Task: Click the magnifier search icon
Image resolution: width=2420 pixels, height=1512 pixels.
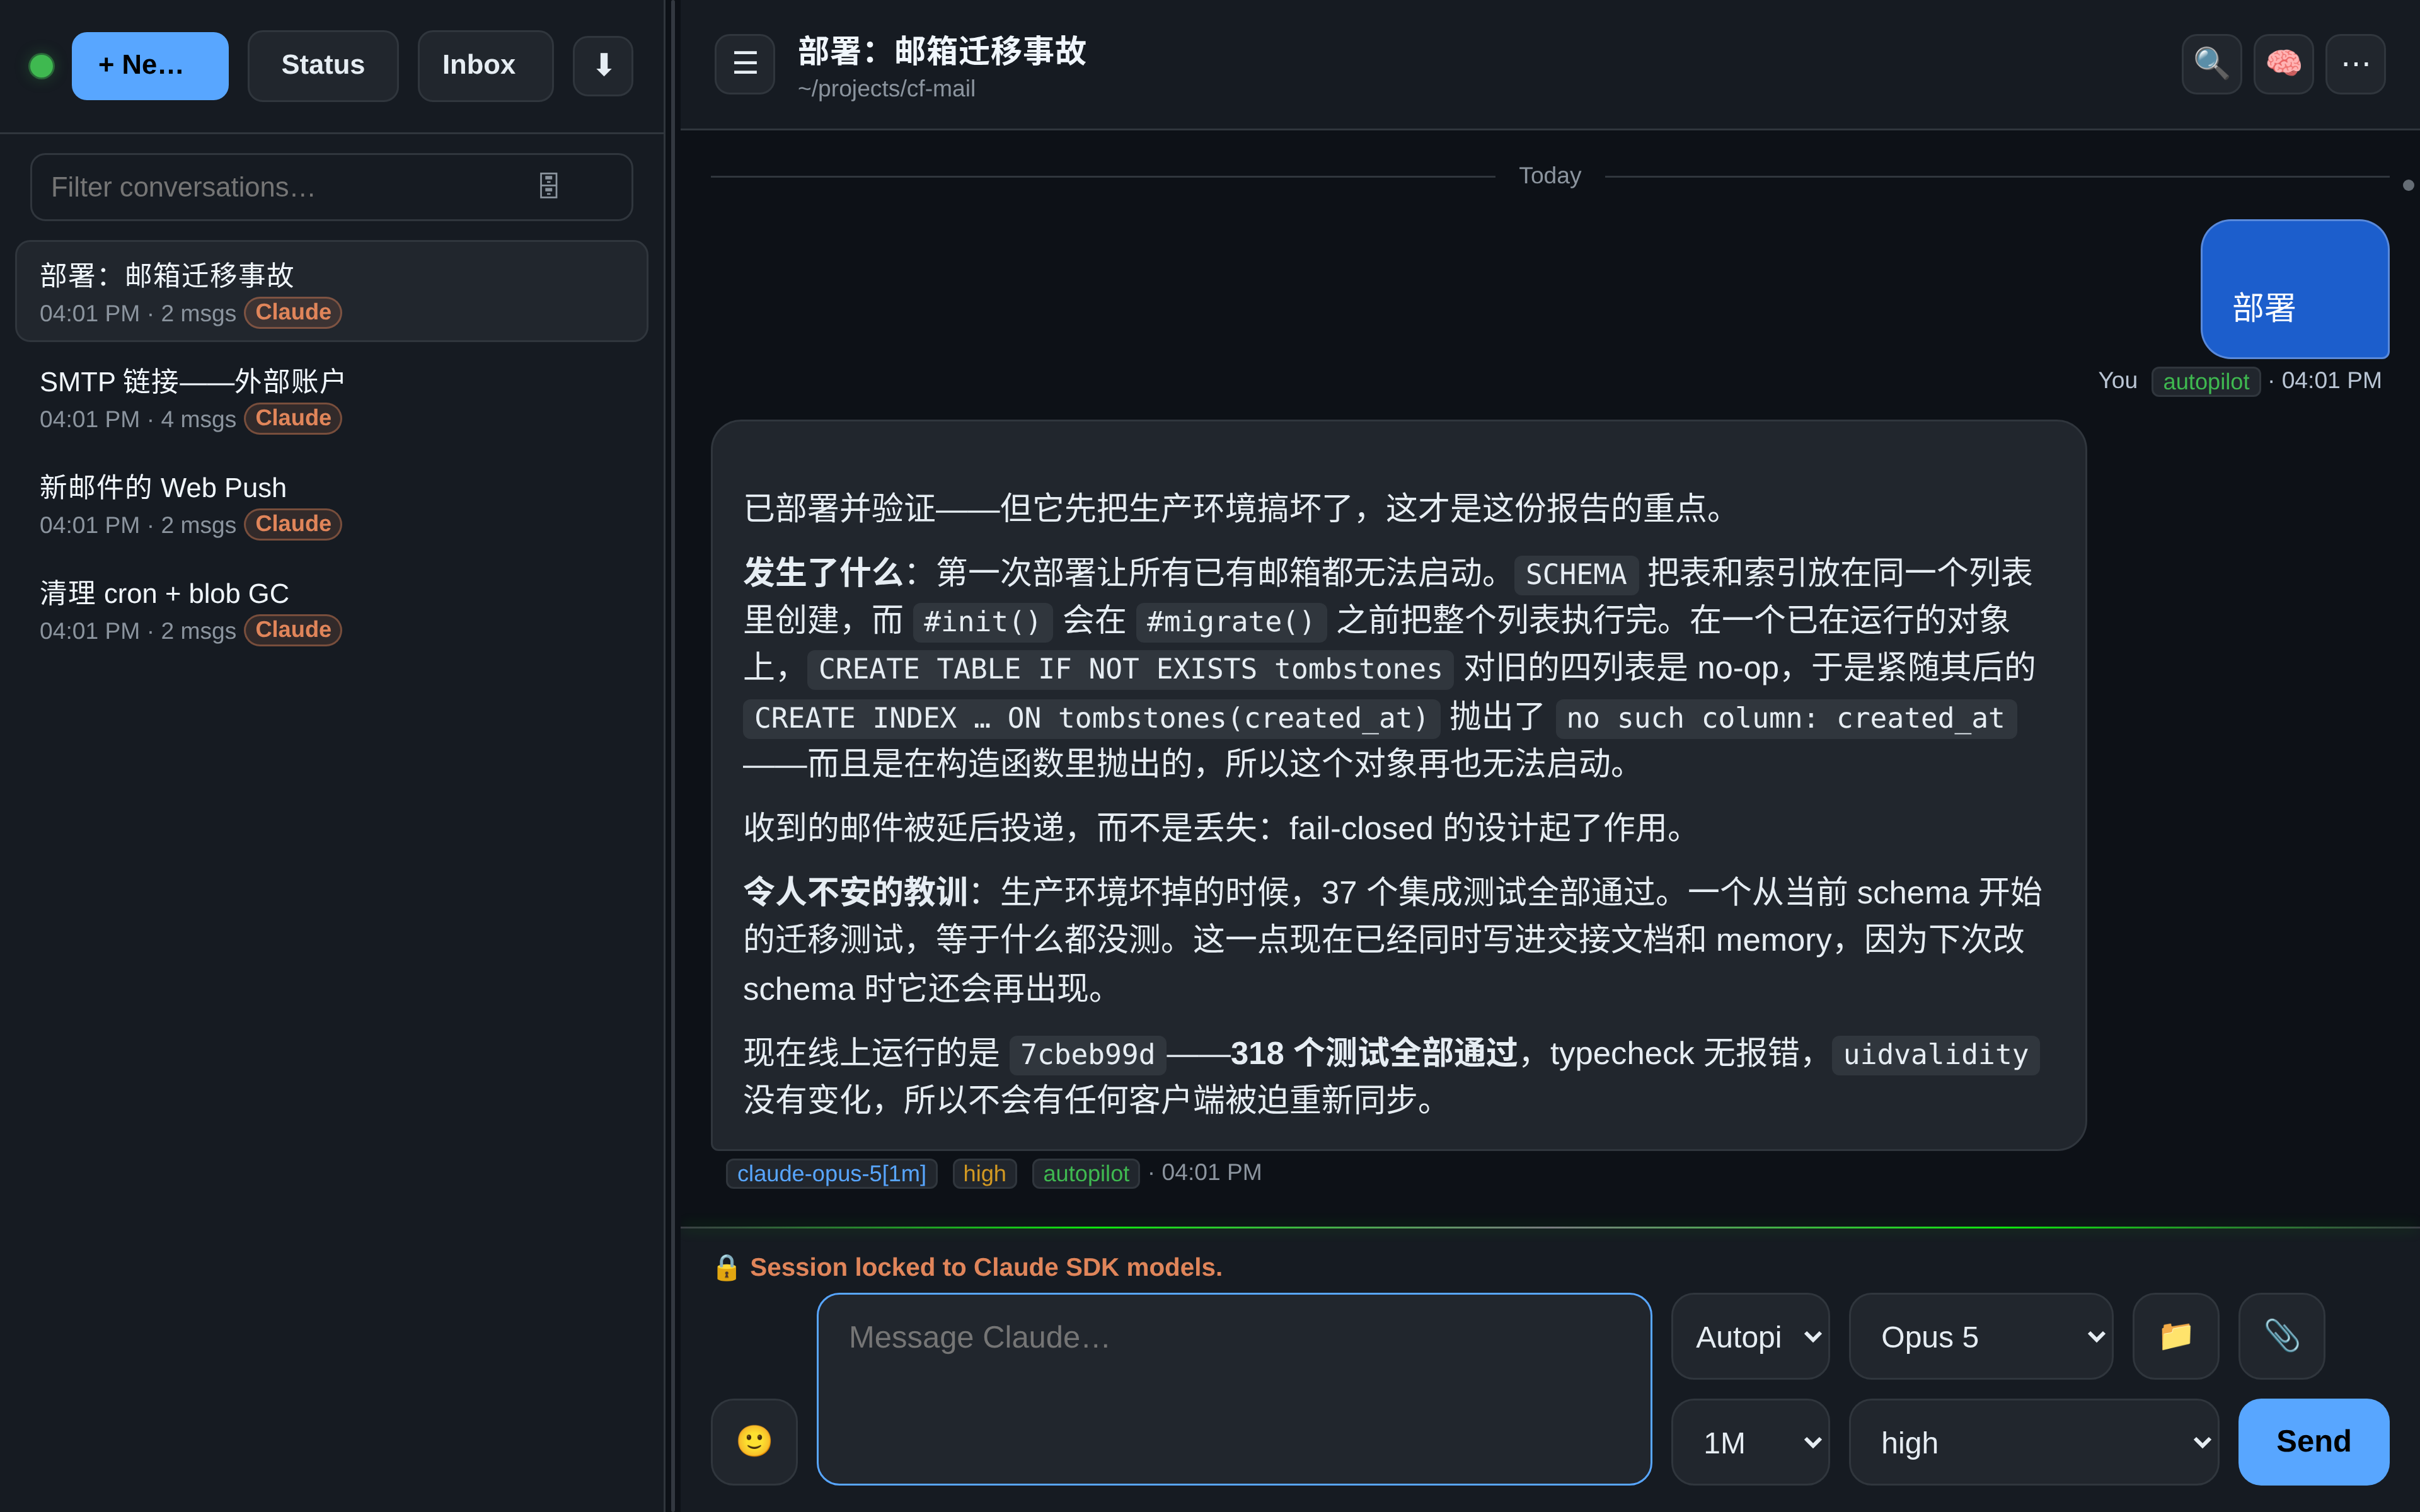Action: tap(2211, 64)
